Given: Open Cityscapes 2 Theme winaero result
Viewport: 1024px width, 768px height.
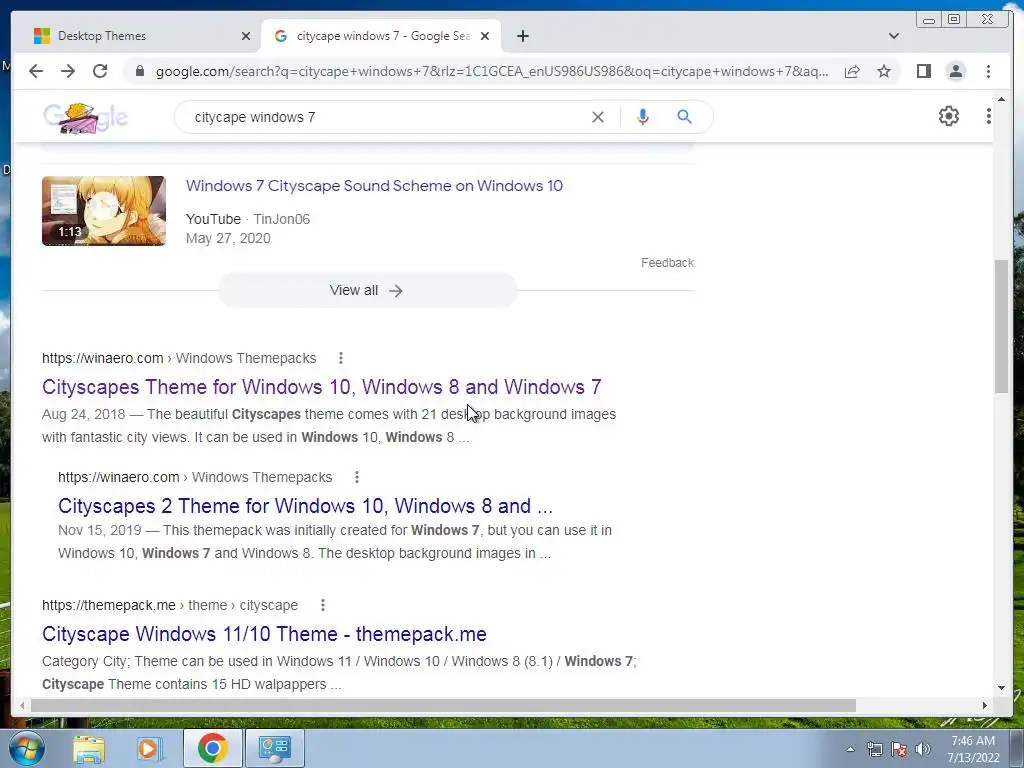Looking at the screenshot, I should point(305,506).
